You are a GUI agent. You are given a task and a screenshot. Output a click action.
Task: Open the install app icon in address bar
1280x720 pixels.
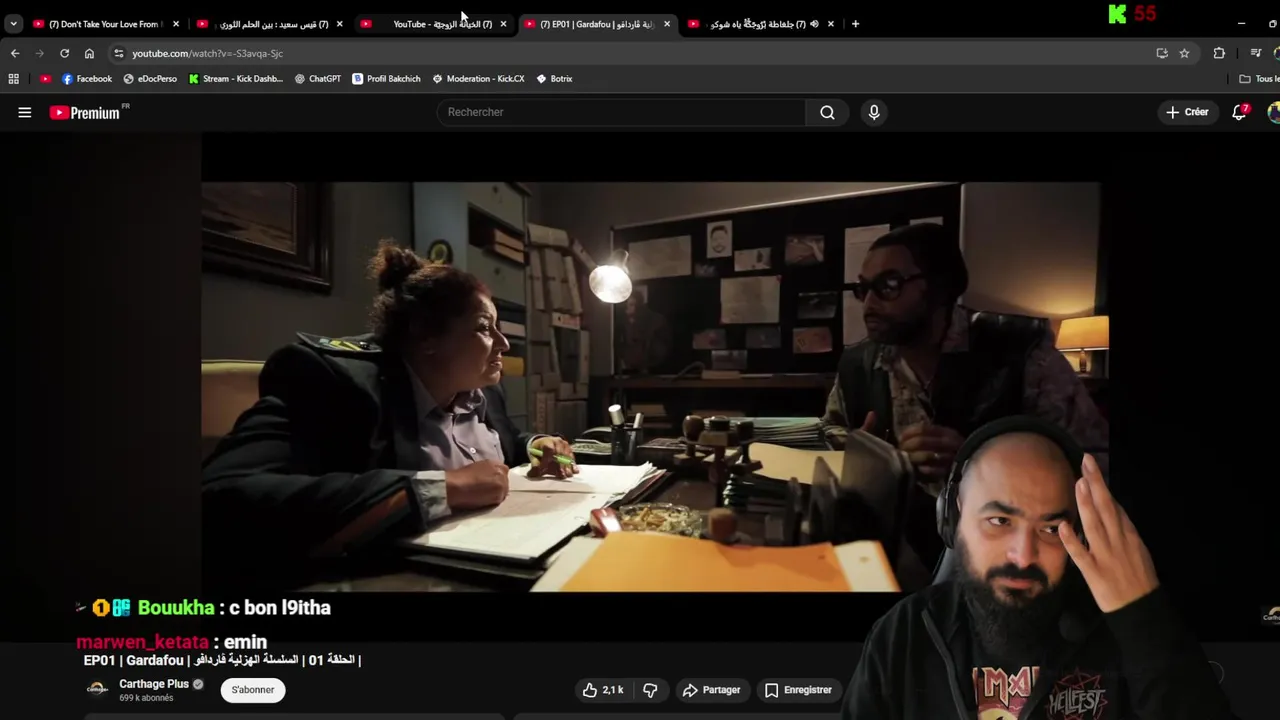(x=1162, y=53)
